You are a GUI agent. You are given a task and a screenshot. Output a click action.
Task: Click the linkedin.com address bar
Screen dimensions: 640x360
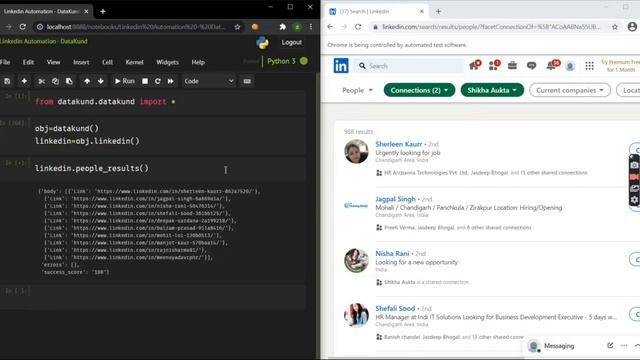coord(492,27)
